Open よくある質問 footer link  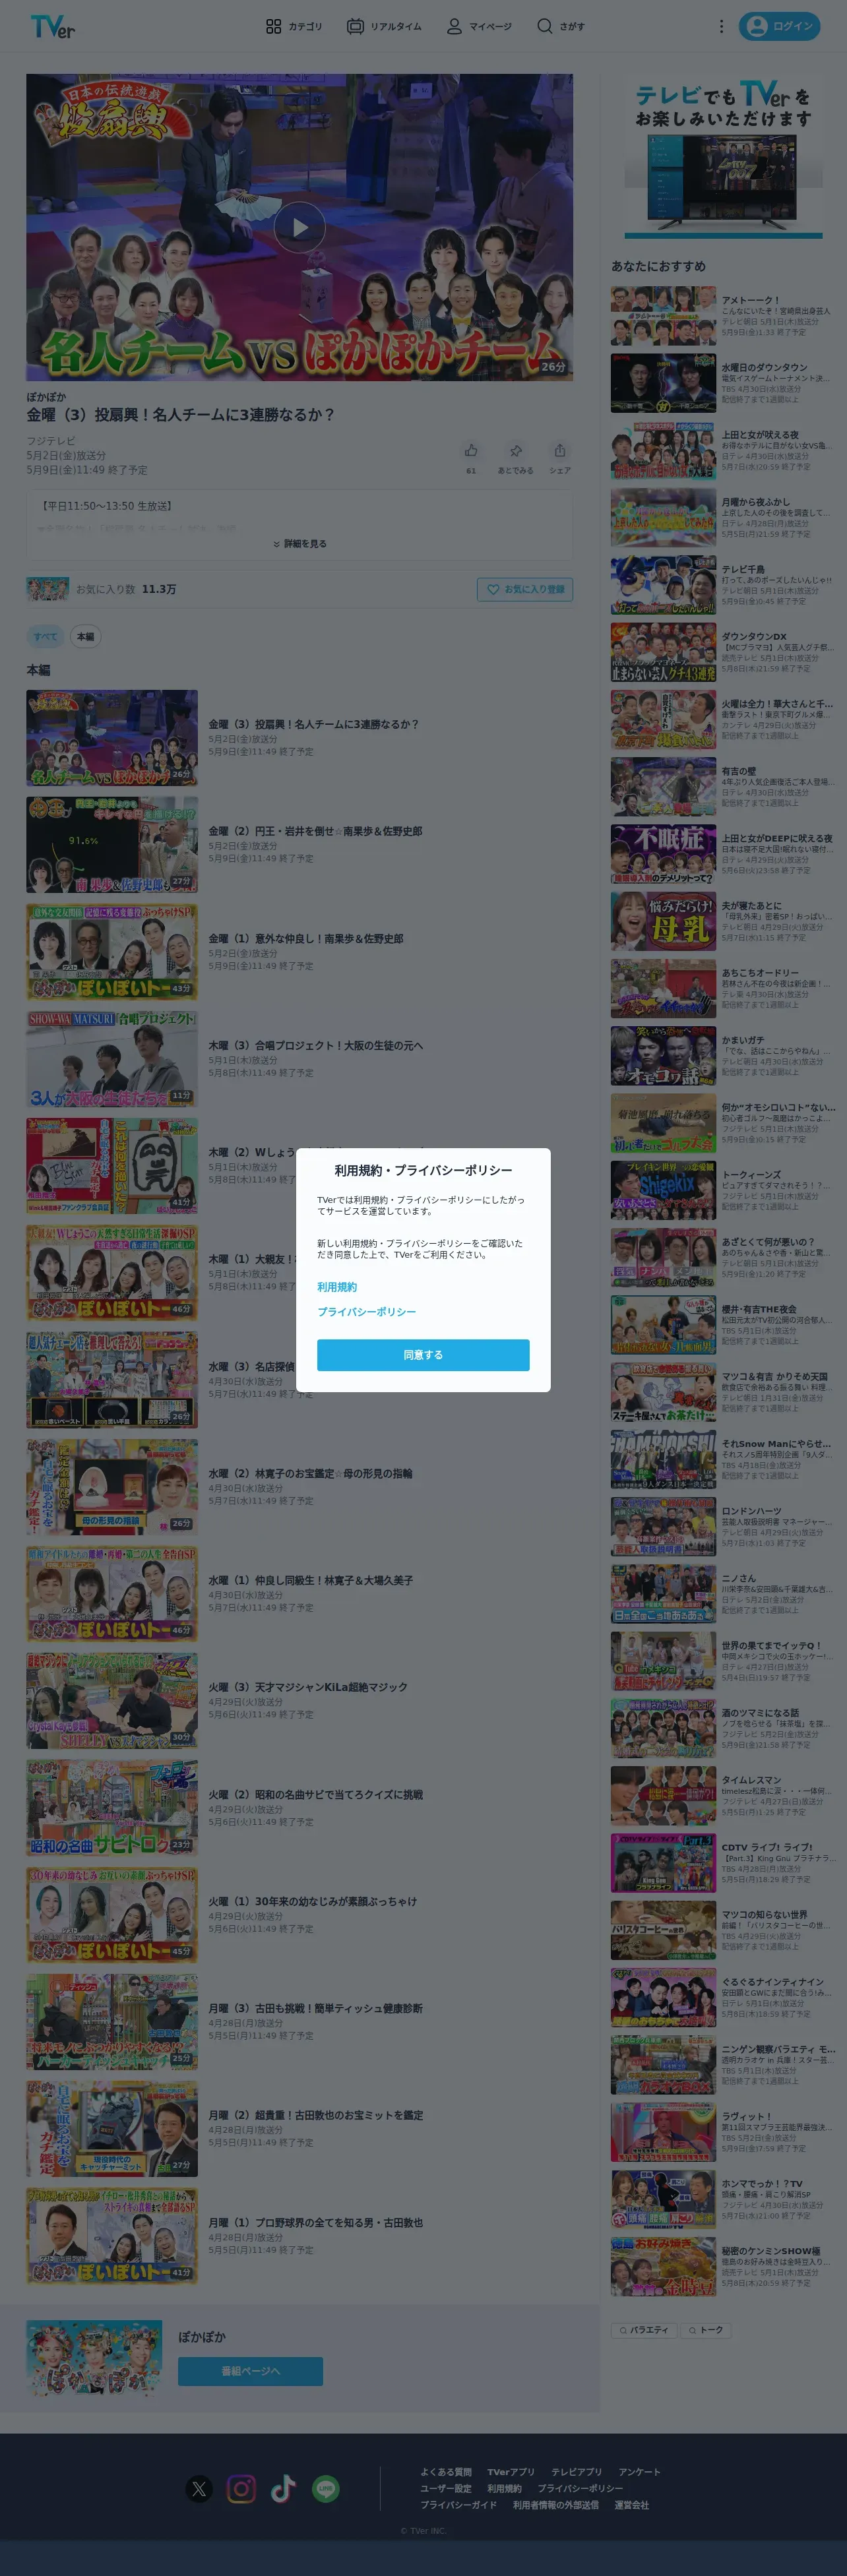445,2472
